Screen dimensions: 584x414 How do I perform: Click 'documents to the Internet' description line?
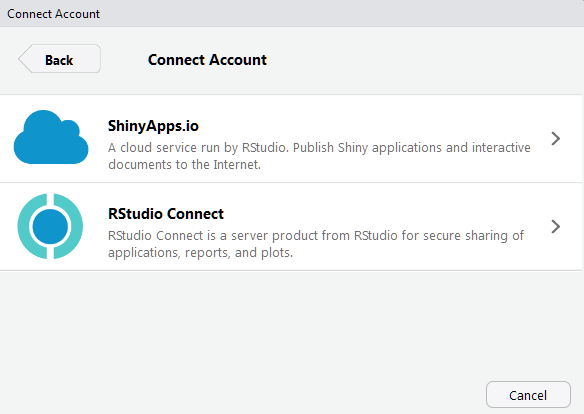[184, 165]
